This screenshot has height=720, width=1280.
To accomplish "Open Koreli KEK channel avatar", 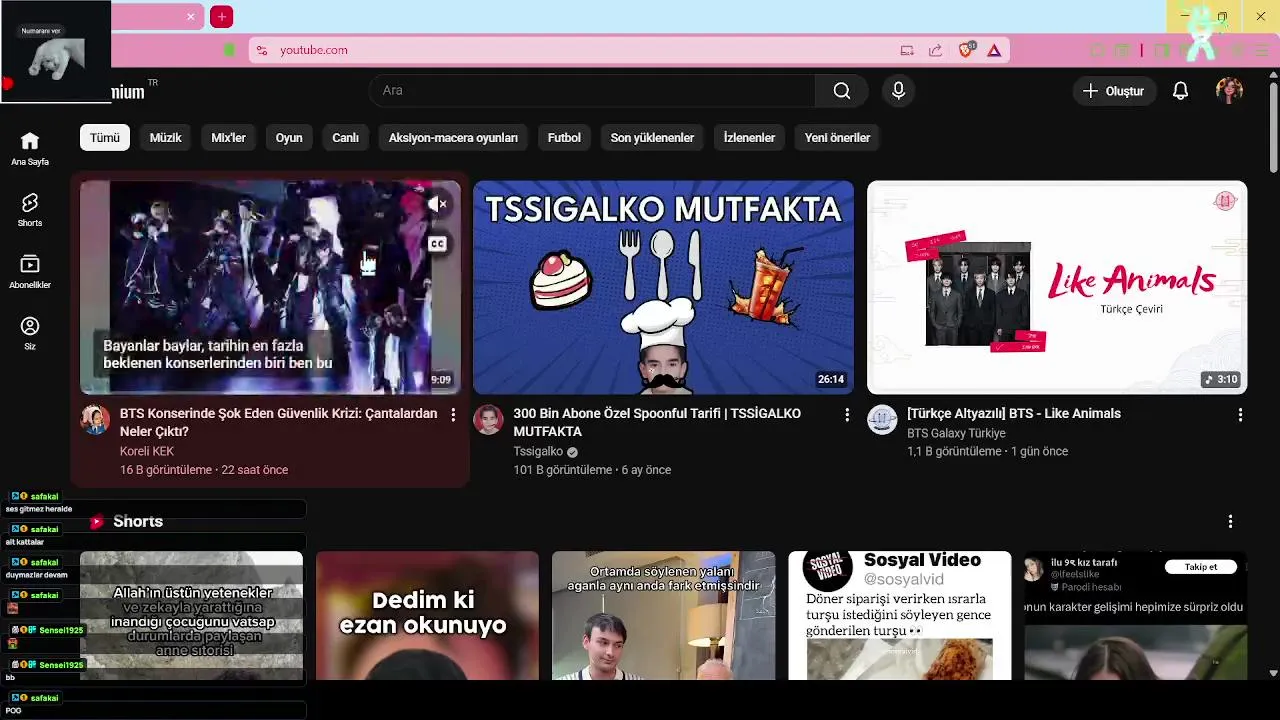I will coord(95,420).
